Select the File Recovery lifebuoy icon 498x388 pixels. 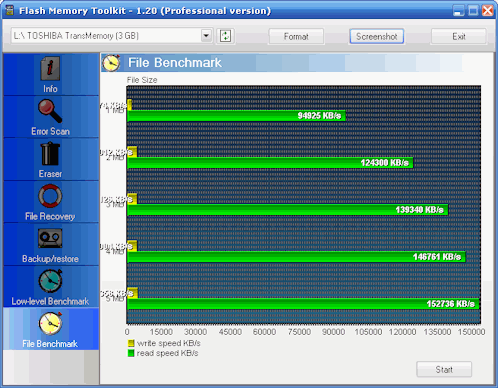pos(50,196)
